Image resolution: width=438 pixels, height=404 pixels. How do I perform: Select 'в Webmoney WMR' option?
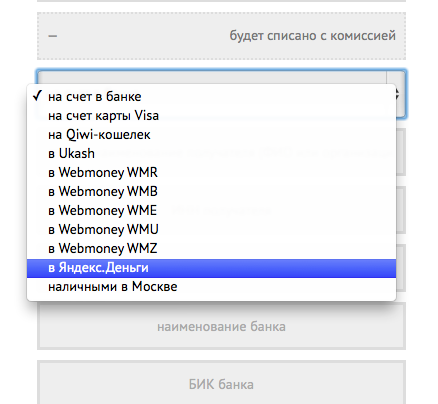[211, 173]
